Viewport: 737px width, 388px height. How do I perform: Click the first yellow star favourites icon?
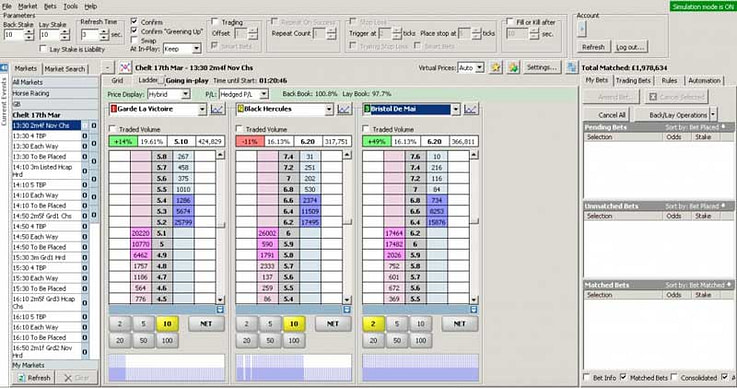point(496,68)
